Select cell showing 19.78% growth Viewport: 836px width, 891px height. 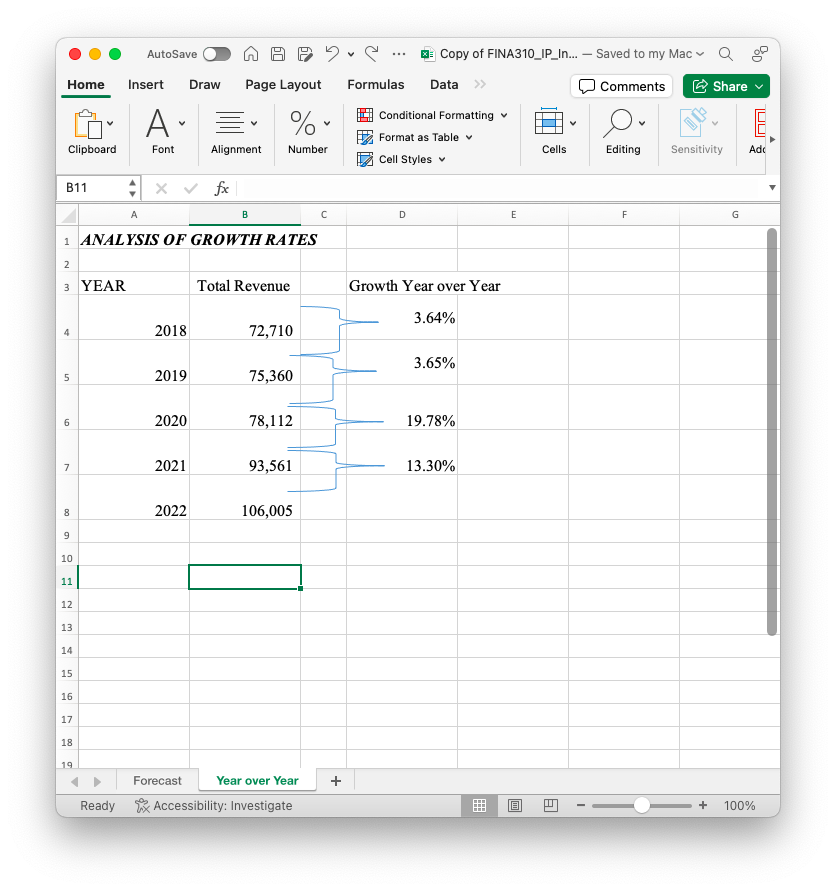(402, 407)
